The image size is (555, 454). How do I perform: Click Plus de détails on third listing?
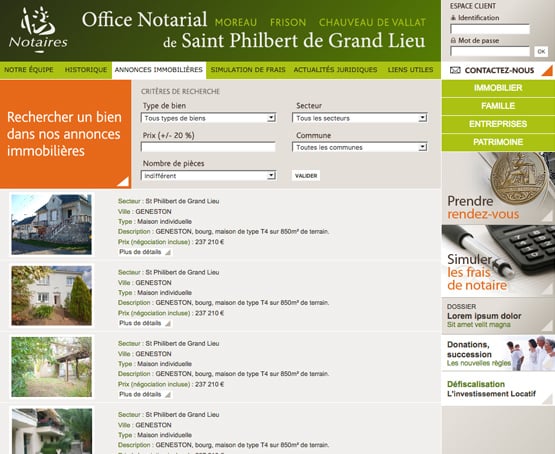(x=145, y=394)
